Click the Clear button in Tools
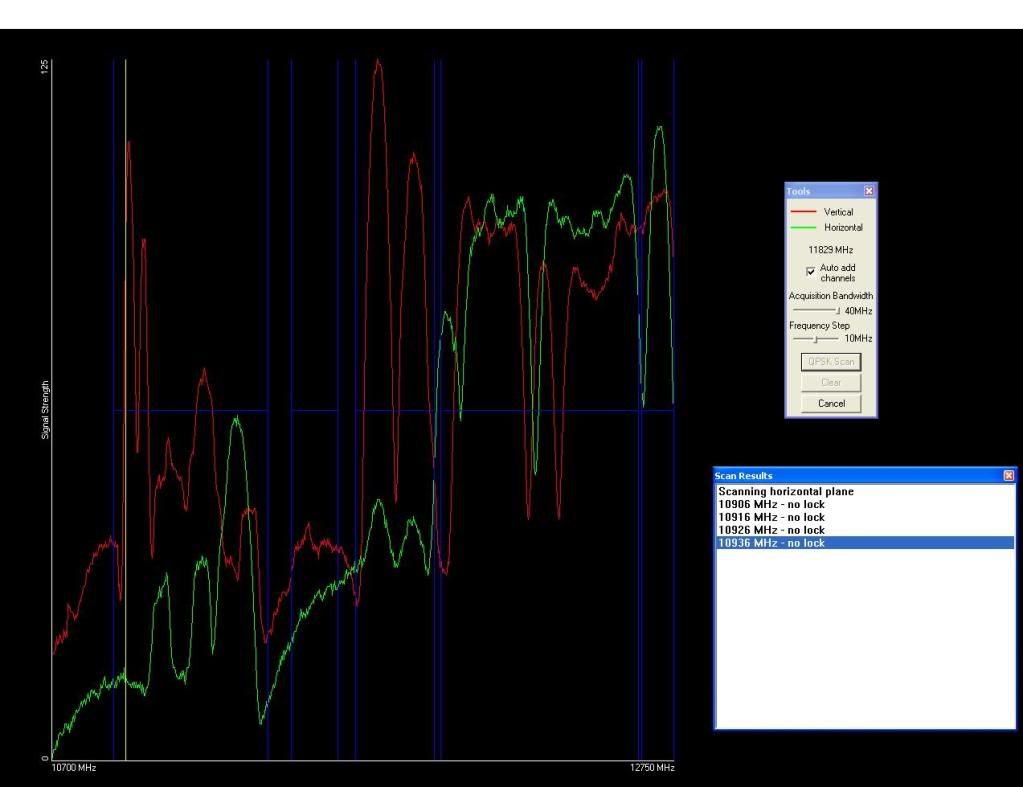 pyautogui.click(x=831, y=382)
